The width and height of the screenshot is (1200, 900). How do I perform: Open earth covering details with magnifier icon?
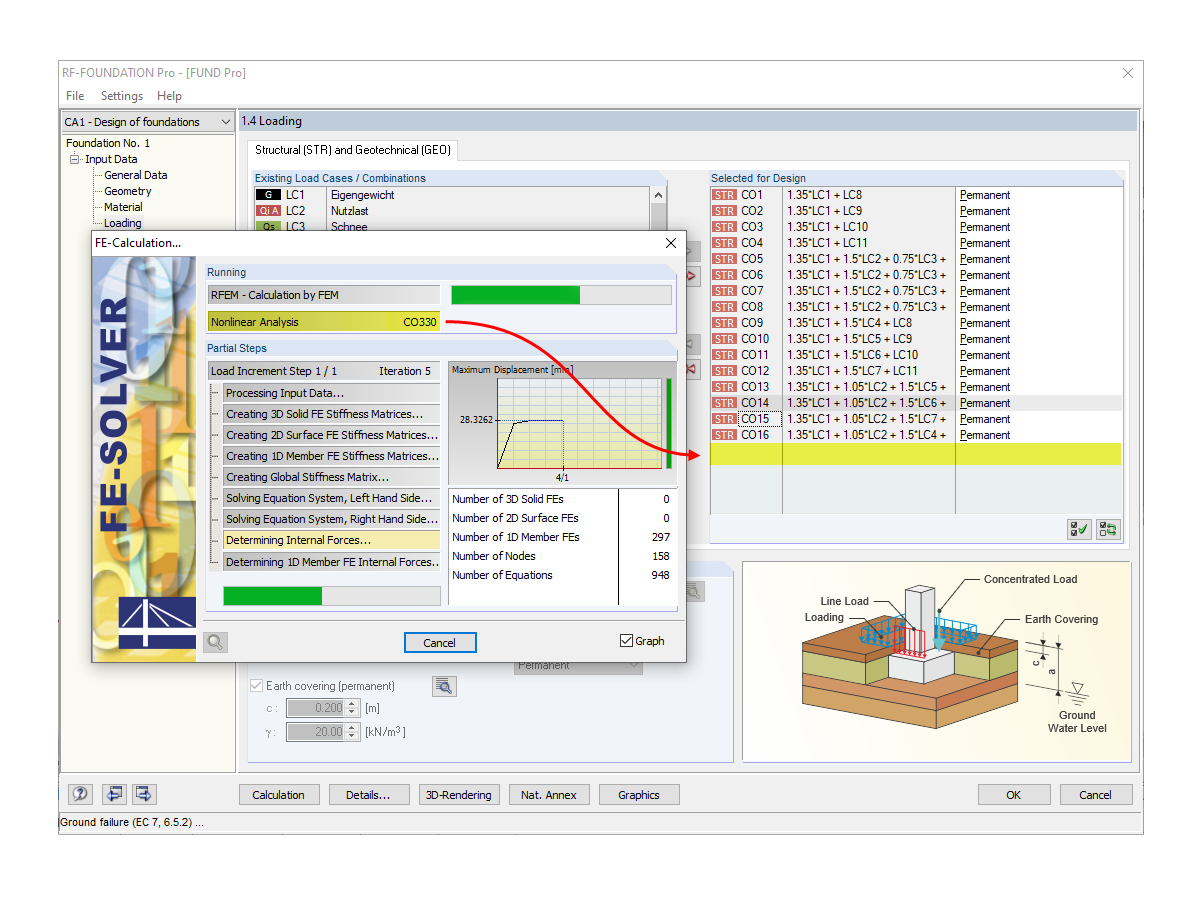444,686
